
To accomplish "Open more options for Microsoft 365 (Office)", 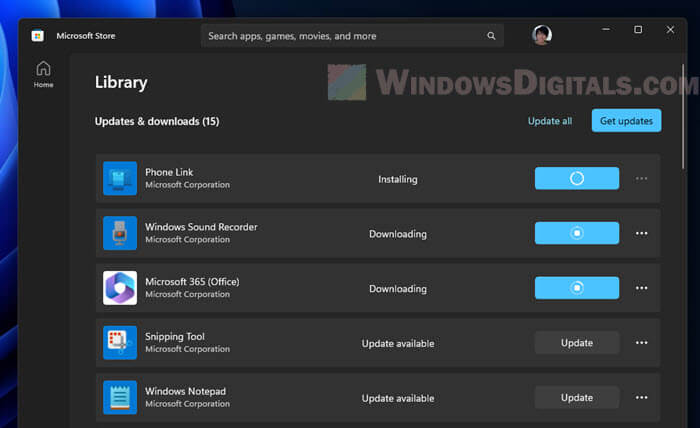I will pyautogui.click(x=642, y=288).
